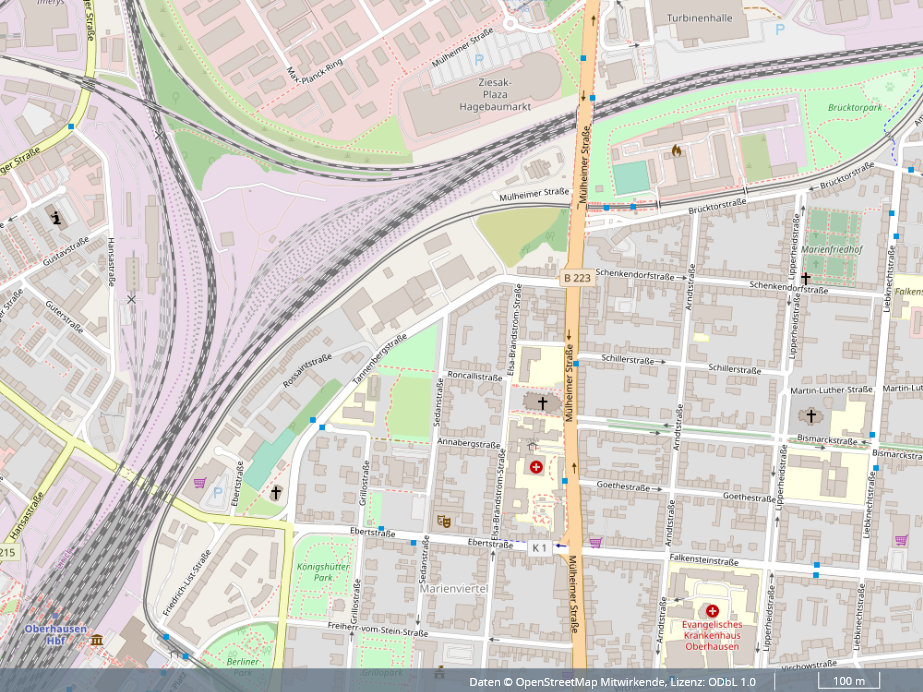Click the fire station flame icon

(x=677, y=152)
